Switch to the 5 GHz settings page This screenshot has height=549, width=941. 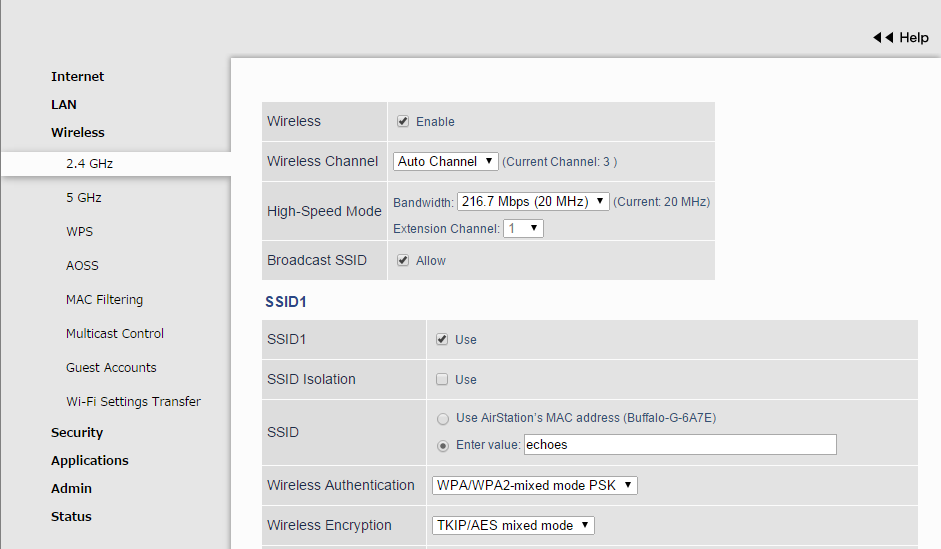[x=84, y=197]
